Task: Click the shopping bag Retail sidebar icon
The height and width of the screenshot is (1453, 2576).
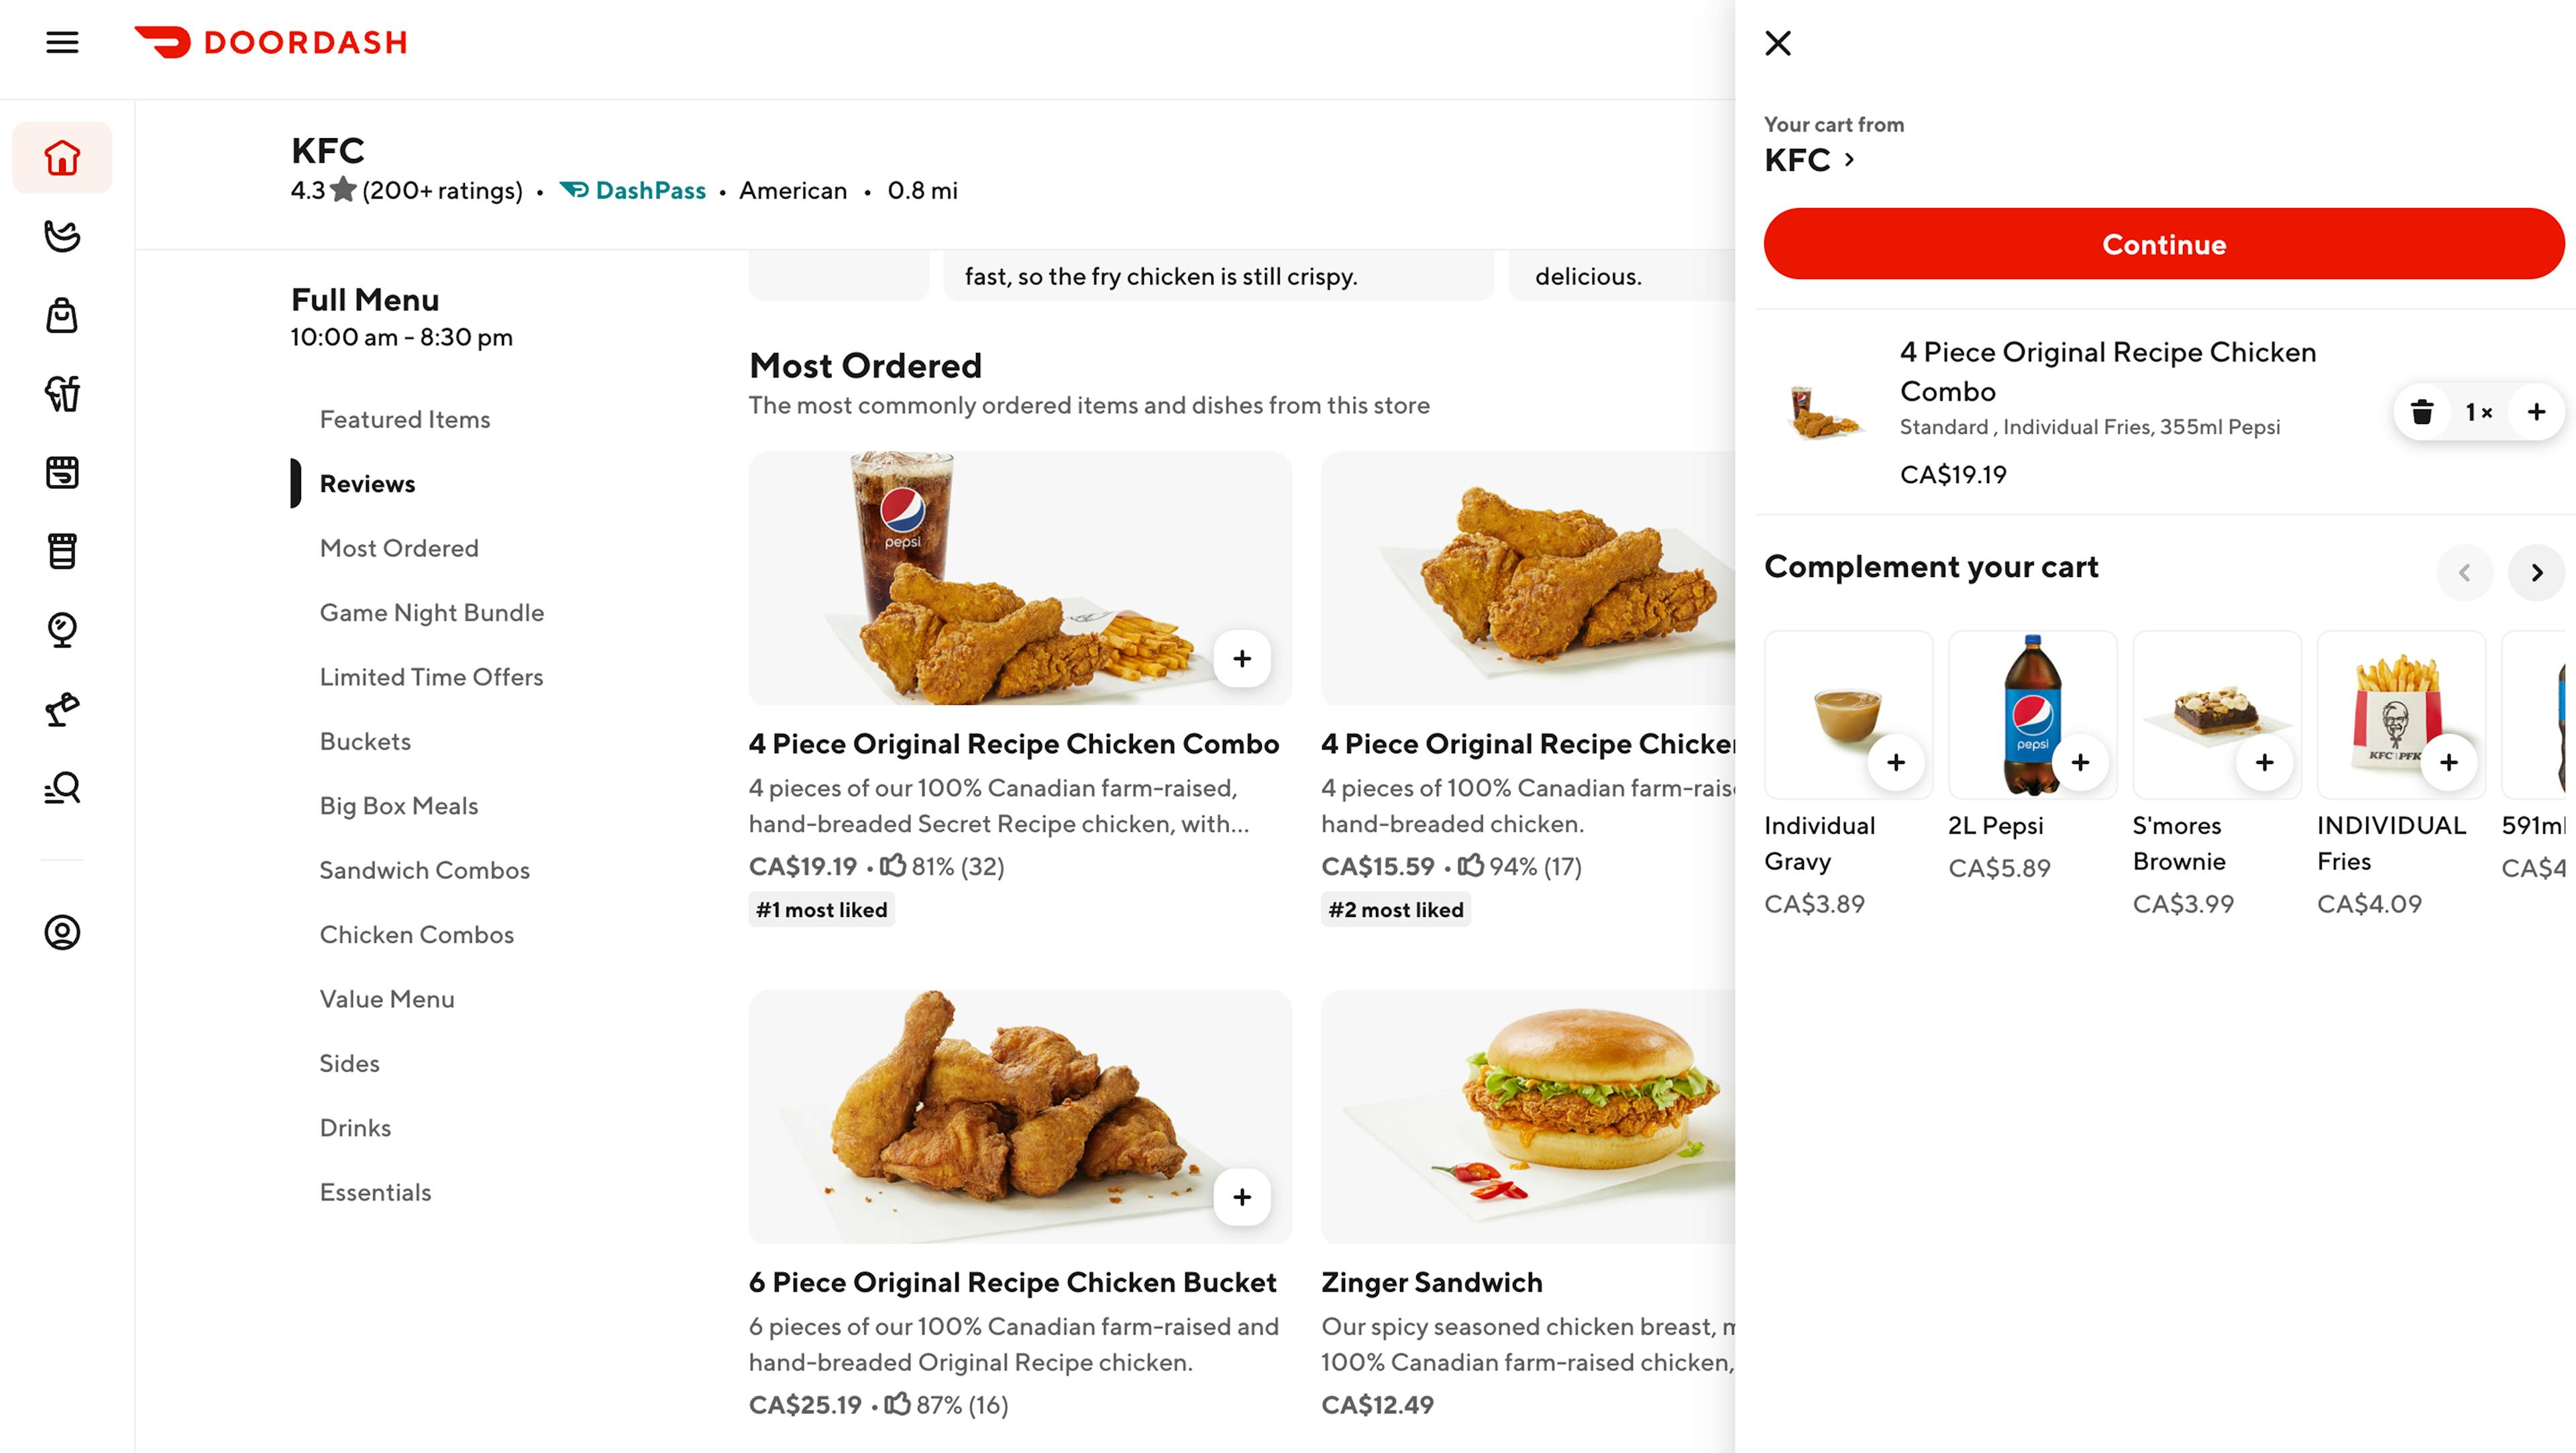Action: point(62,315)
